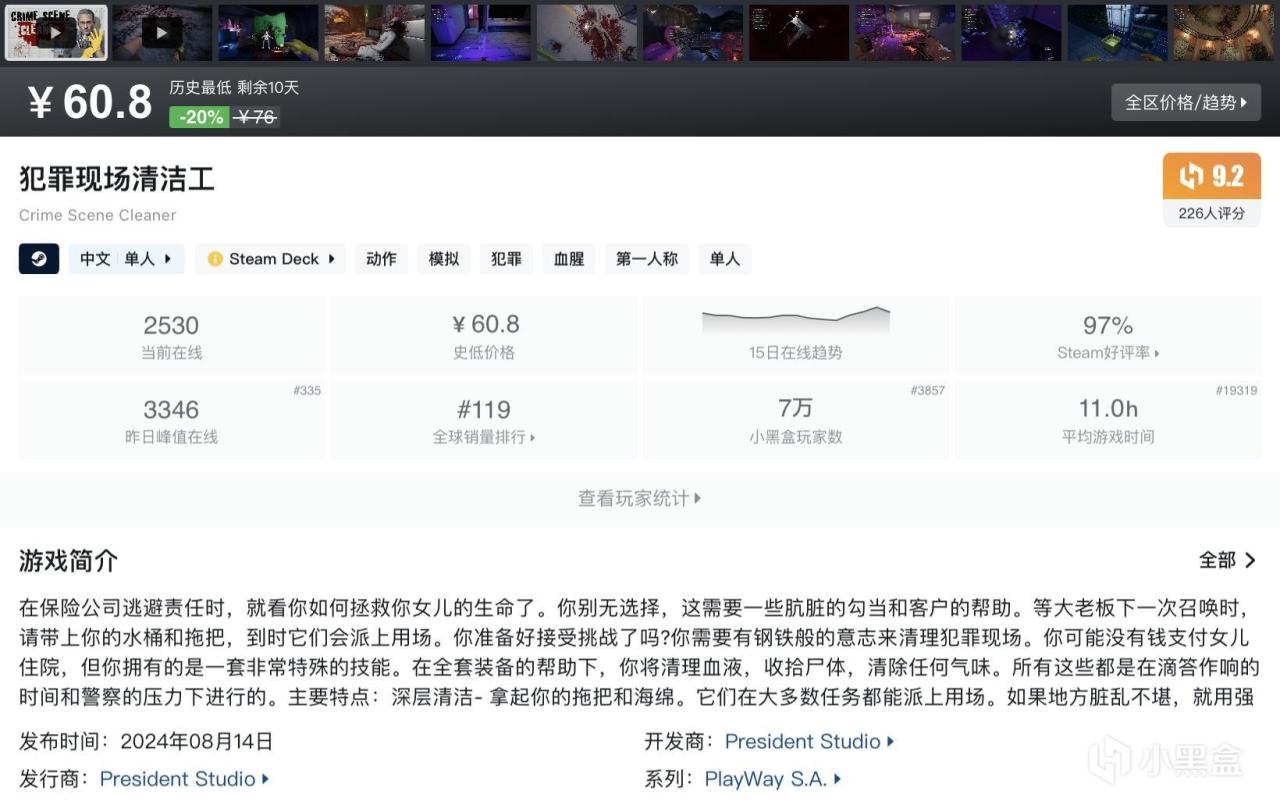Open the warm orange-lit interior screenshot
This screenshot has height=805, width=1280.
[x=1223, y=33]
